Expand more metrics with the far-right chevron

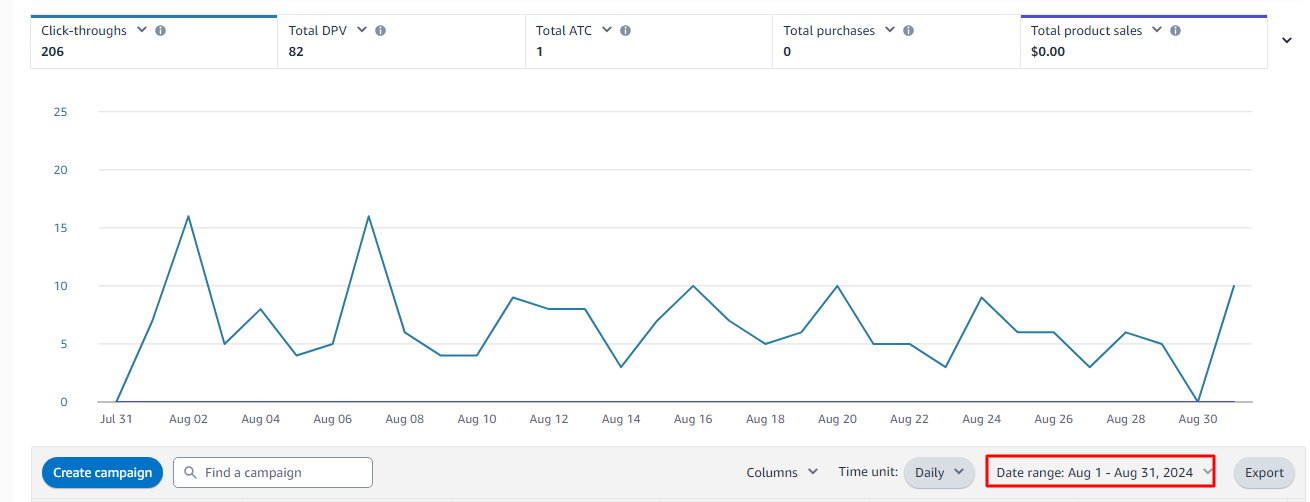(1287, 40)
